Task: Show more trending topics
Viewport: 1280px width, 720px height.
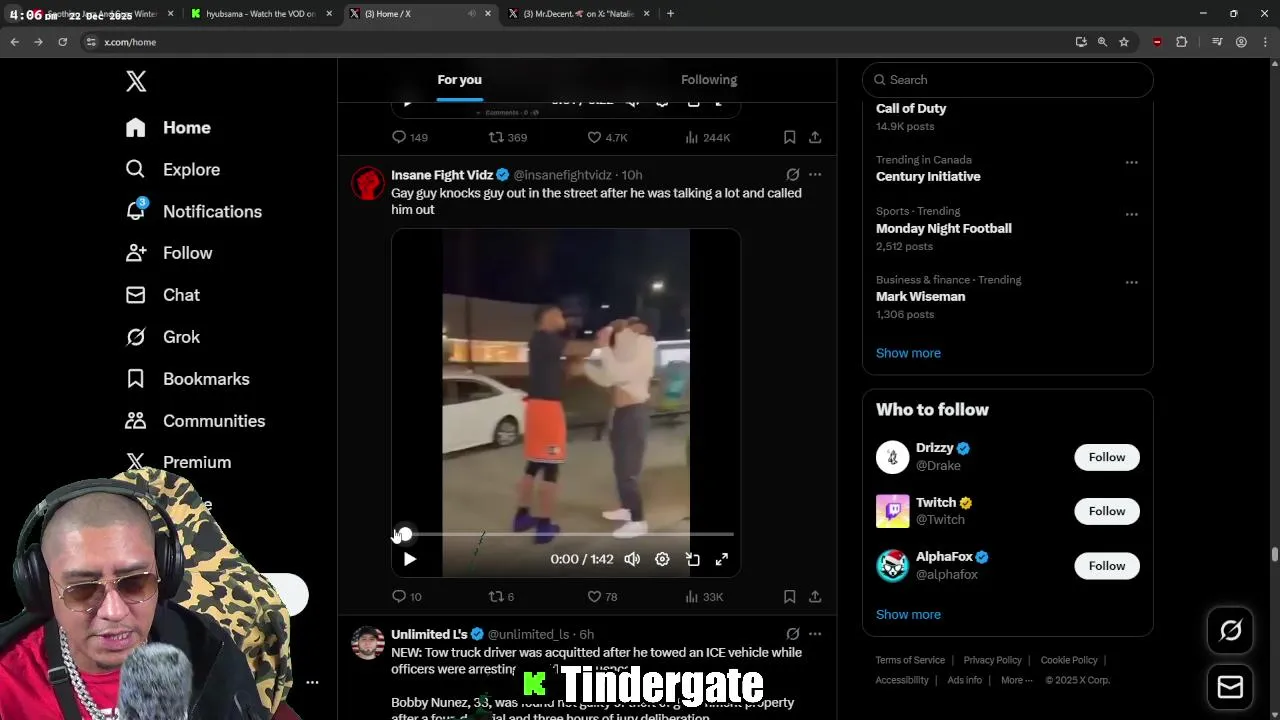Action: pyautogui.click(x=908, y=353)
